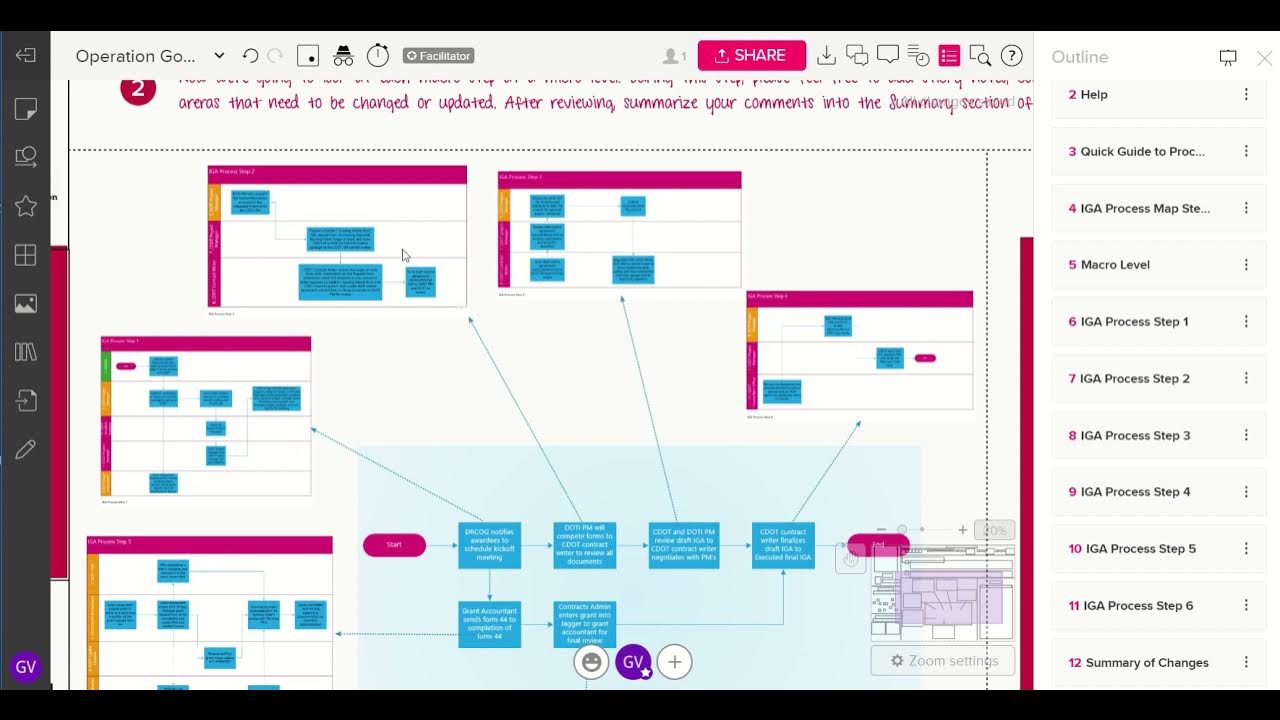This screenshot has width=1280, height=720.
Task: Open options menu for Summary of Changes
Action: [x=1246, y=662]
